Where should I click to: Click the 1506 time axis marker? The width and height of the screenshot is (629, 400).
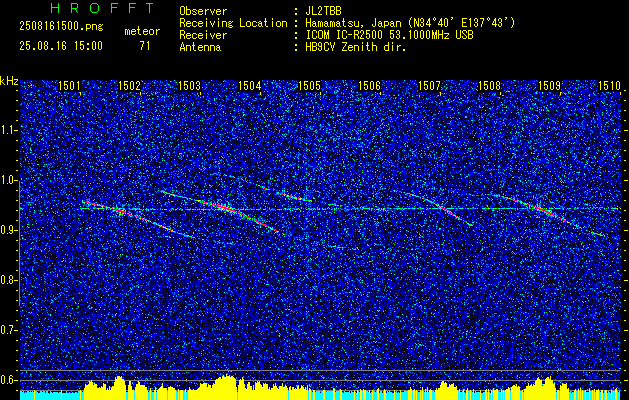(x=369, y=85)
